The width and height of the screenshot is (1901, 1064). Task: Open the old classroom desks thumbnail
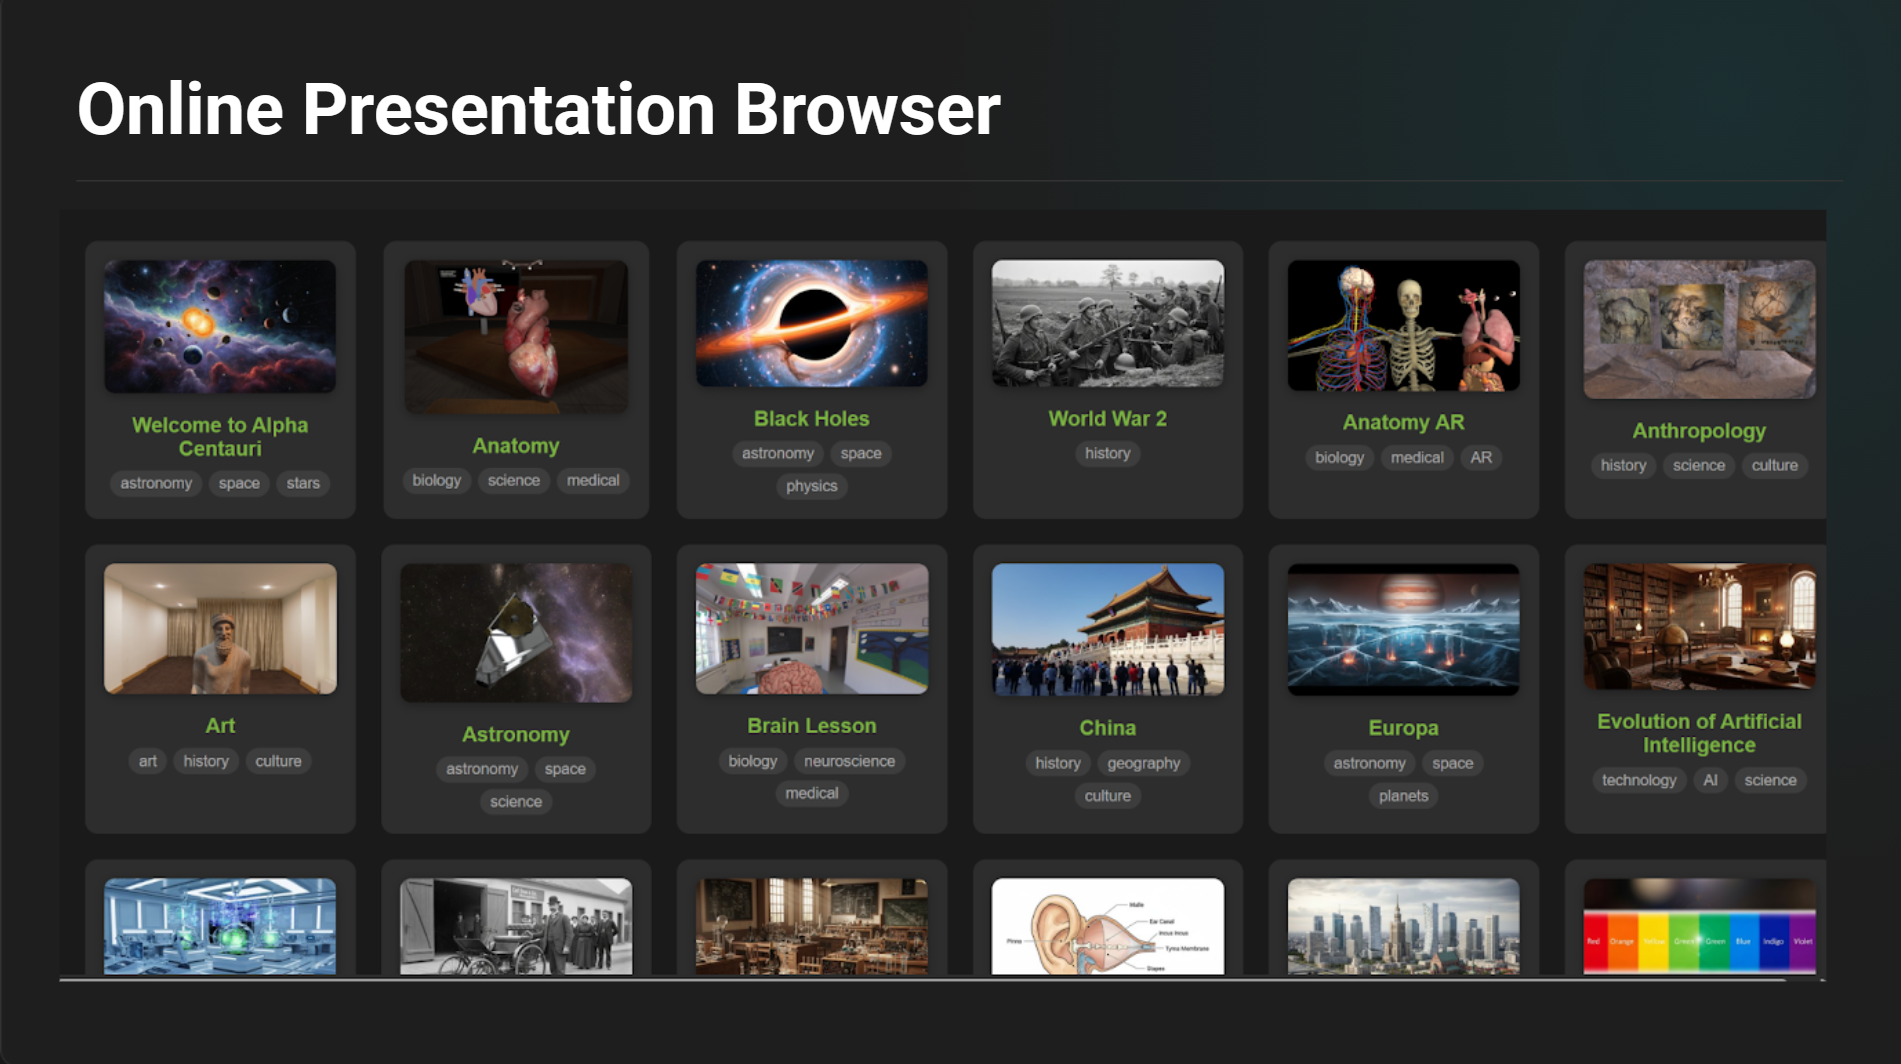tap(812, 926)
